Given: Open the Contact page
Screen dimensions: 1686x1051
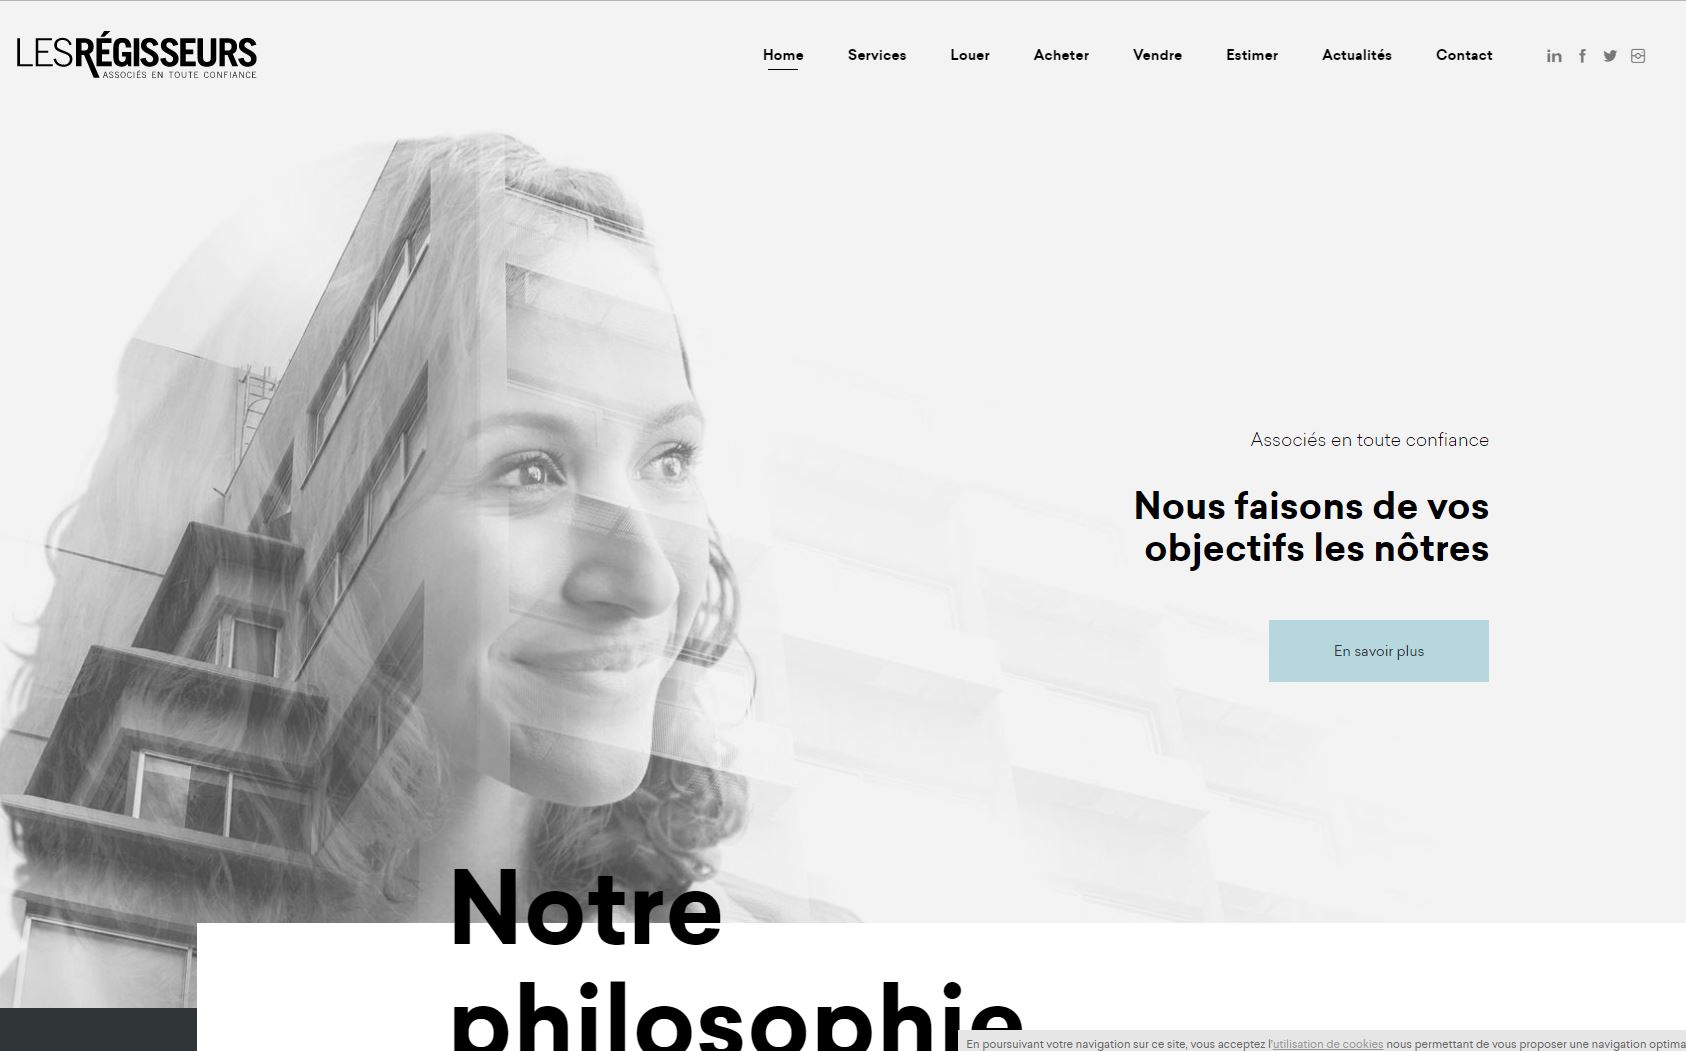Looking at the screenshot, I should coord(1464,55).
